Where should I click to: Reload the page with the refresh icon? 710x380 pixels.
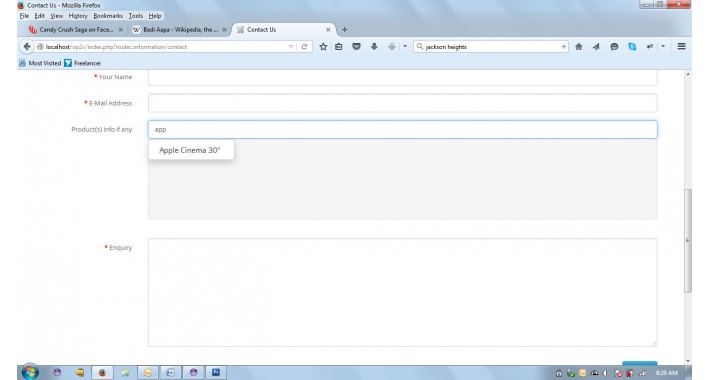tap(304, 47)
